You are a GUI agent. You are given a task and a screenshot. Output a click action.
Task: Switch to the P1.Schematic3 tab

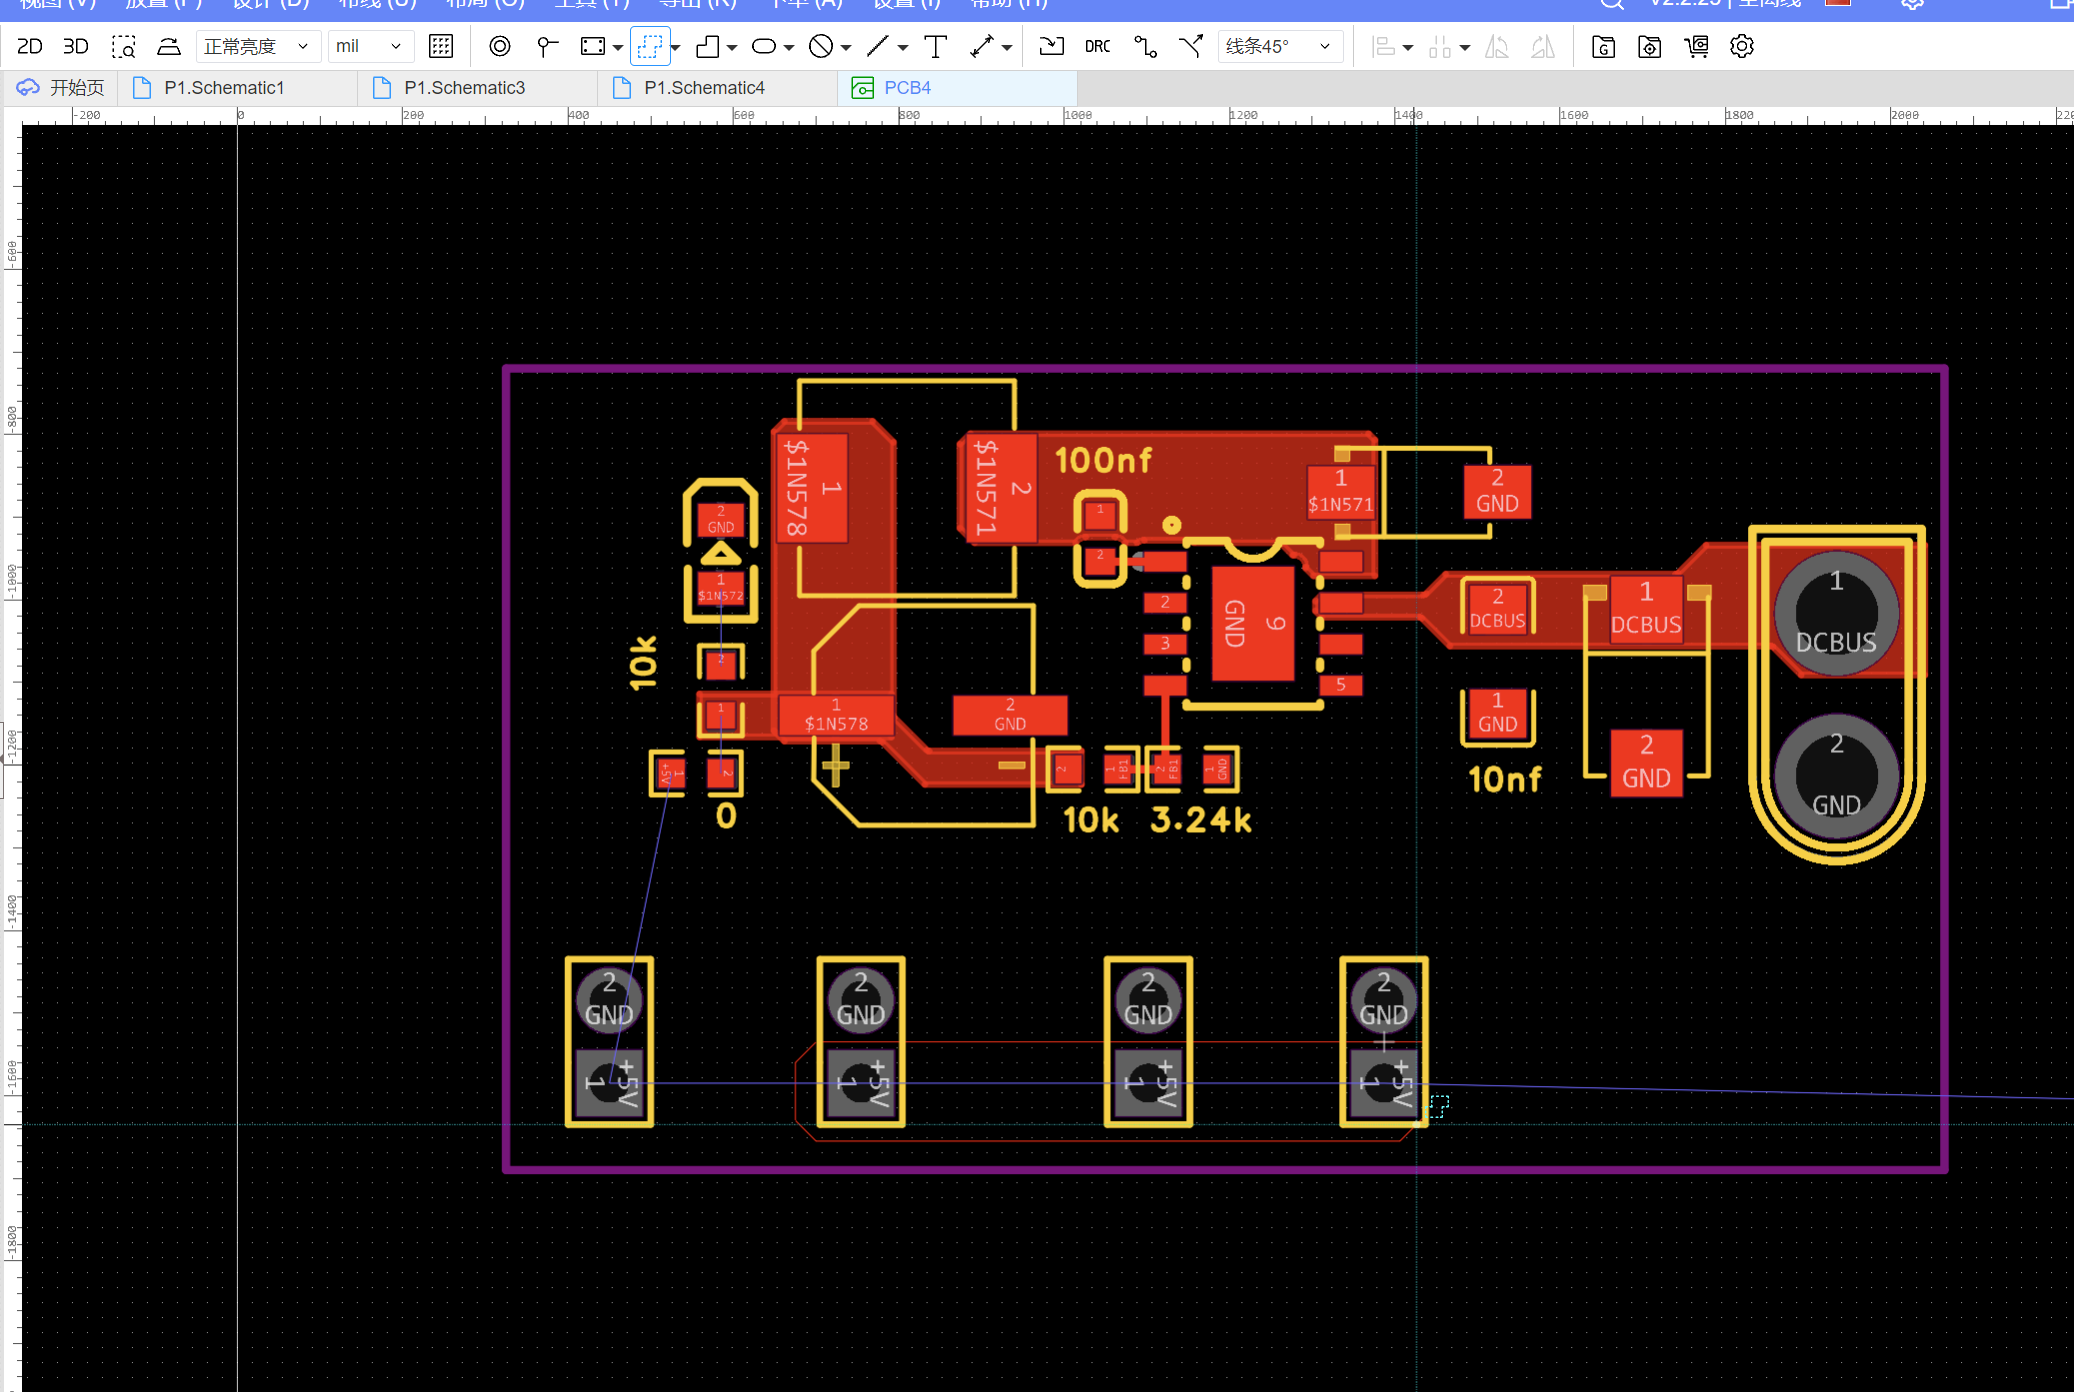(x=478, y=88)
